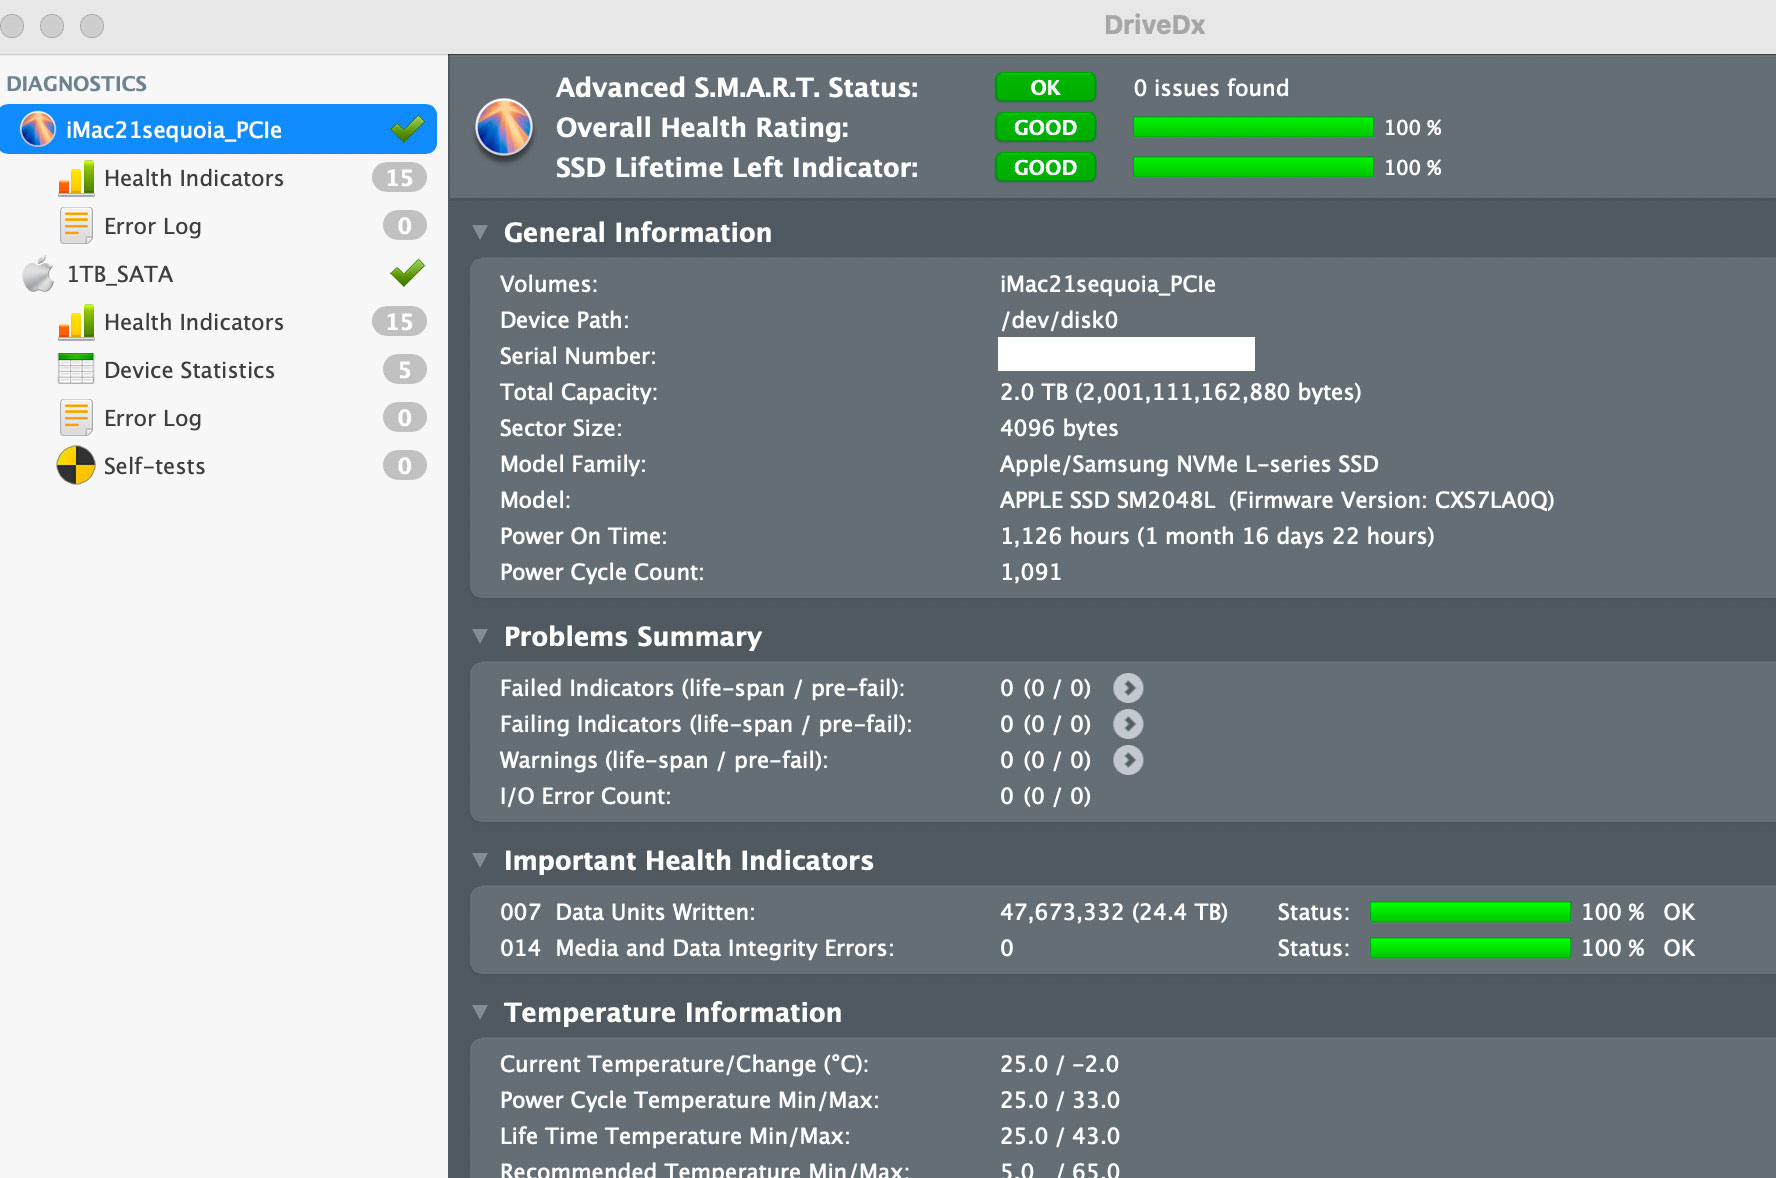Collapse the Important Health Indicators section
Image resolution: width=1776 pixels, height=1178 pixels.
coord(480,861)
